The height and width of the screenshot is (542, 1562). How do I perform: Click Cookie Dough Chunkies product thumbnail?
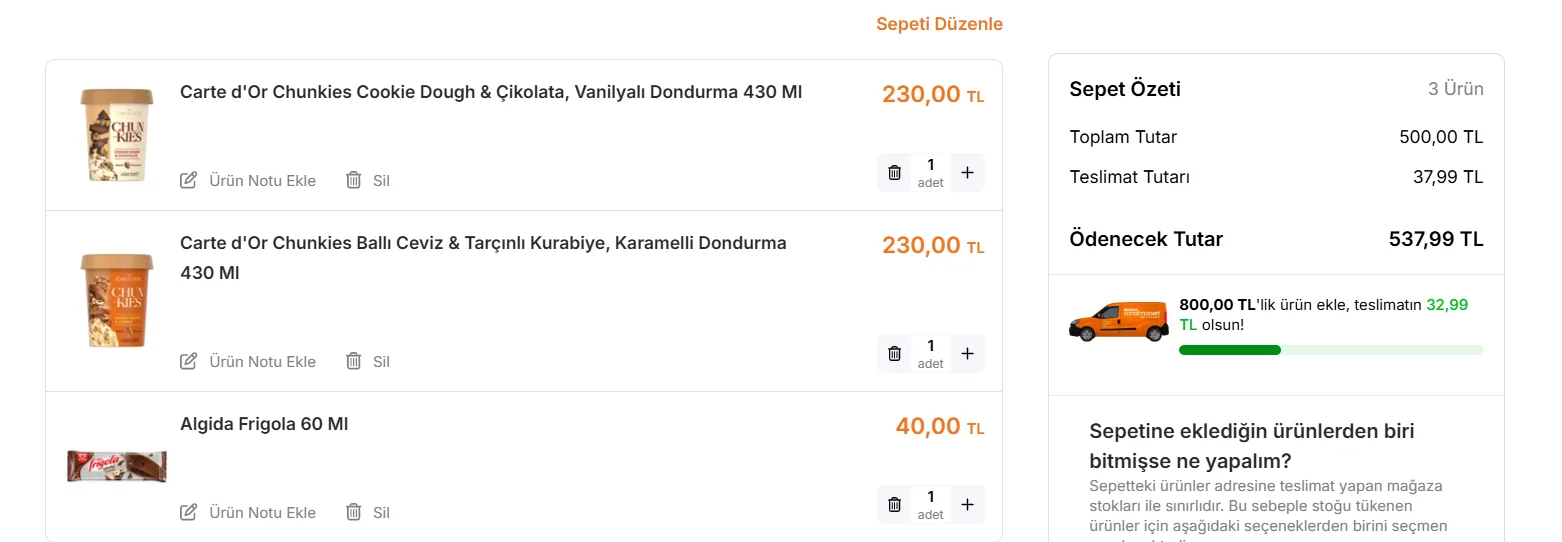pyautogui.click(x=117, y=135)
